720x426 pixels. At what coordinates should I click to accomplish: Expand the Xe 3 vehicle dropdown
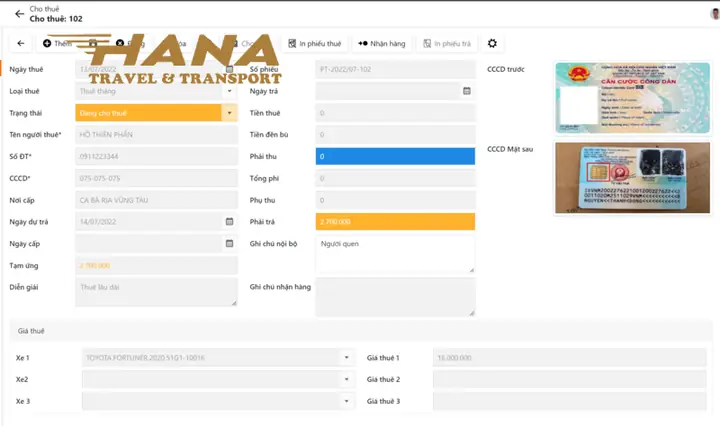[x=346, y=401]
